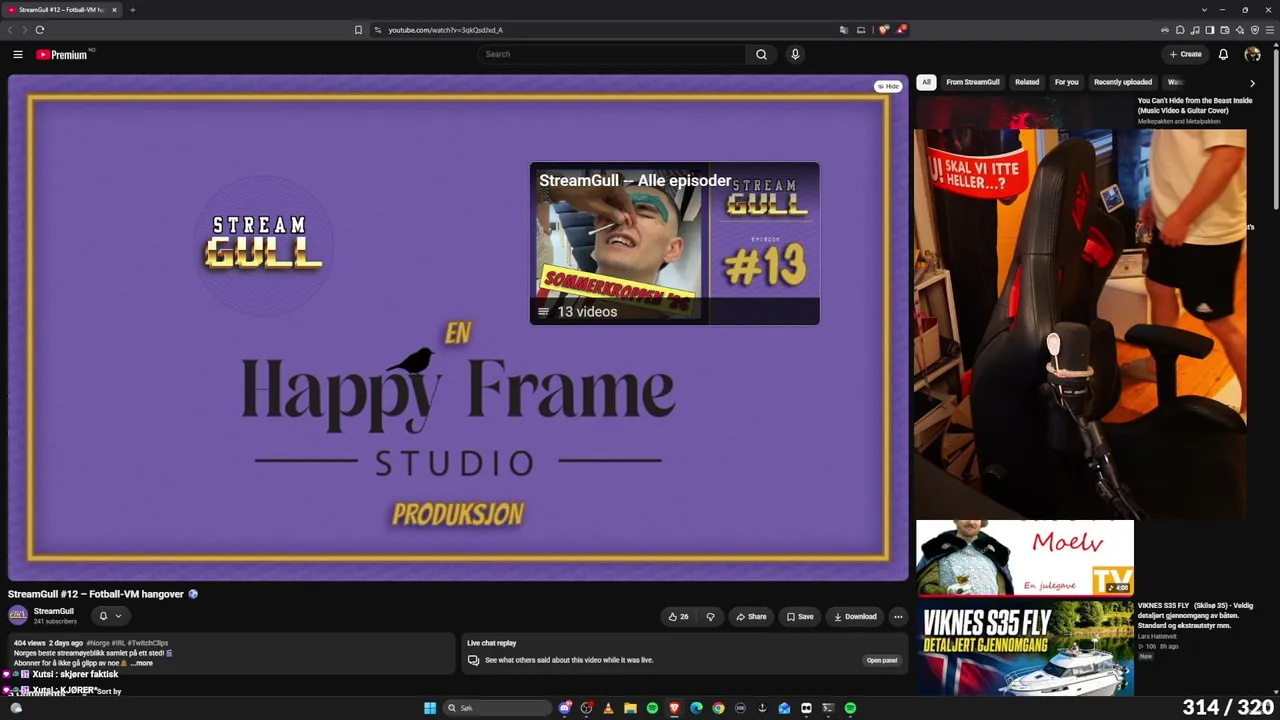Open YouTube notifications bell

click(1223, 55)
